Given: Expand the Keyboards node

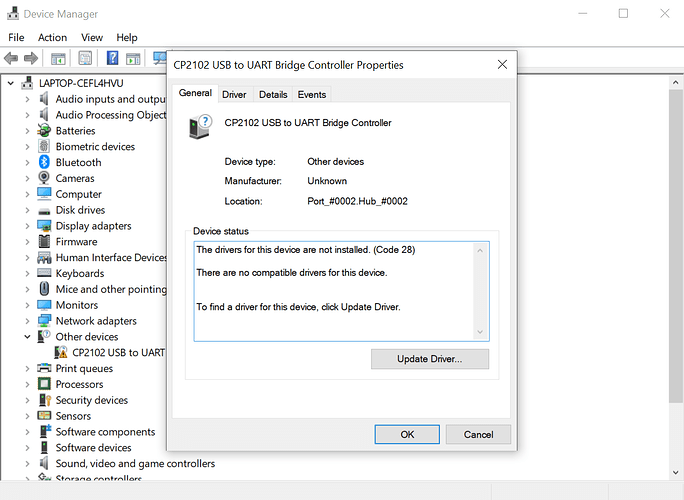Looking at the screenshot, I should pyautogui.click(x=27, y=274).
